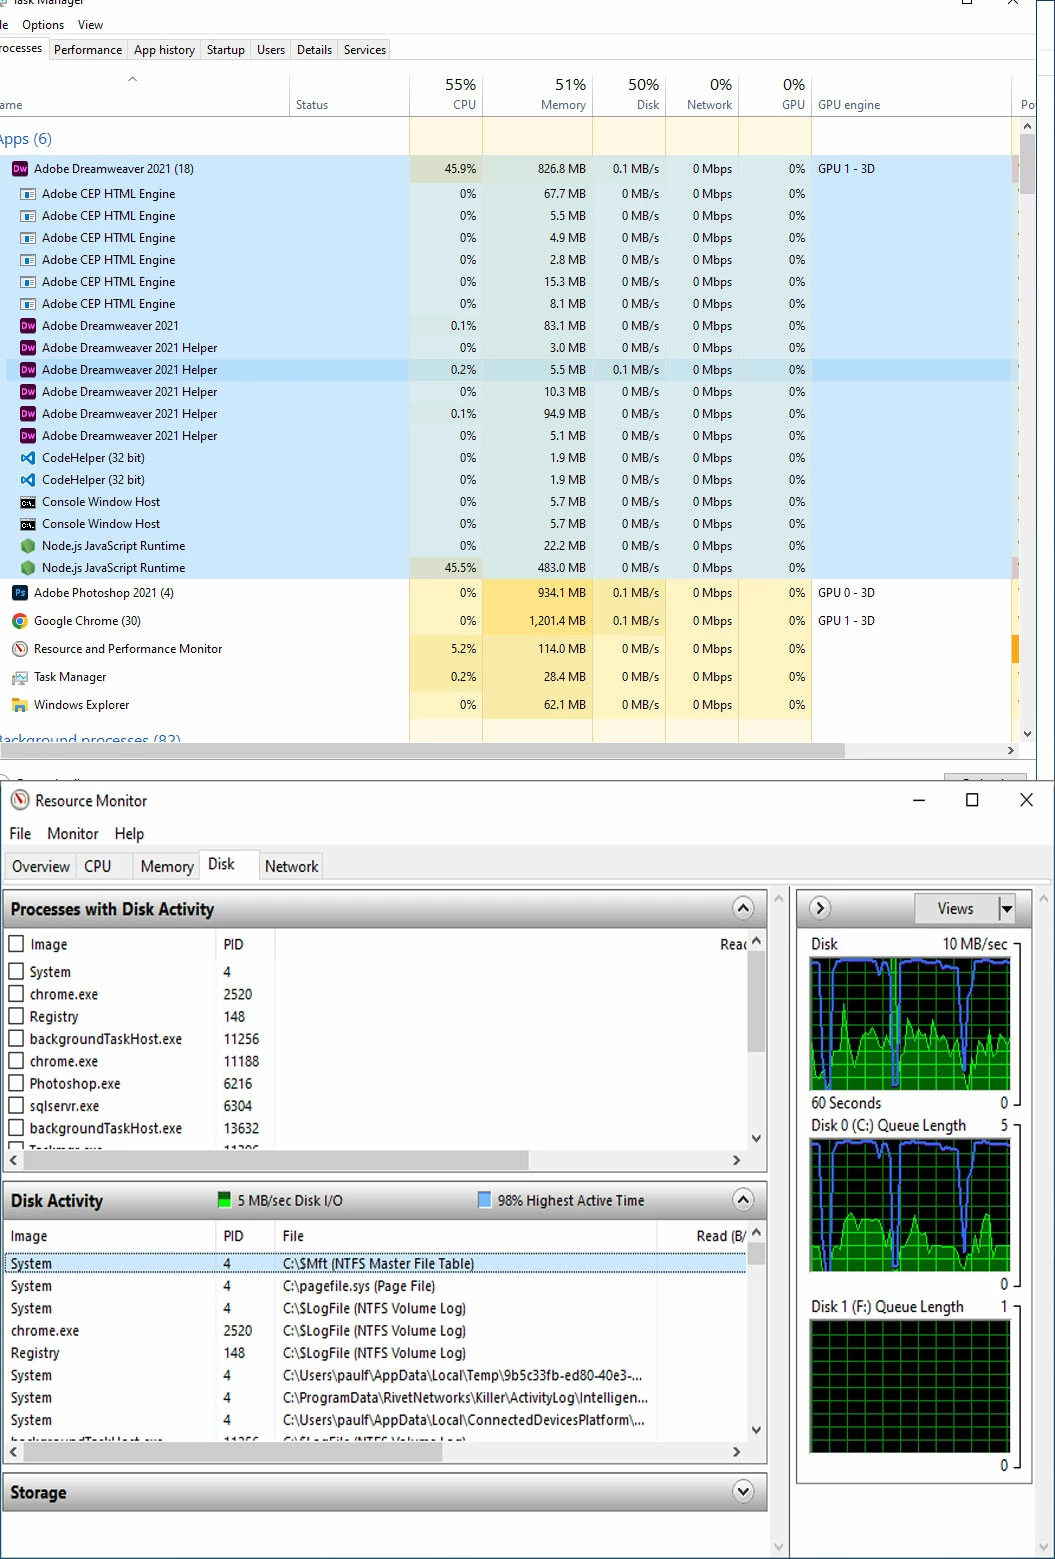Image resolution: width=1055 pixels, height=1559 pixels.
Task: Tick the Image select-all header checkbox
Action: 16,944
